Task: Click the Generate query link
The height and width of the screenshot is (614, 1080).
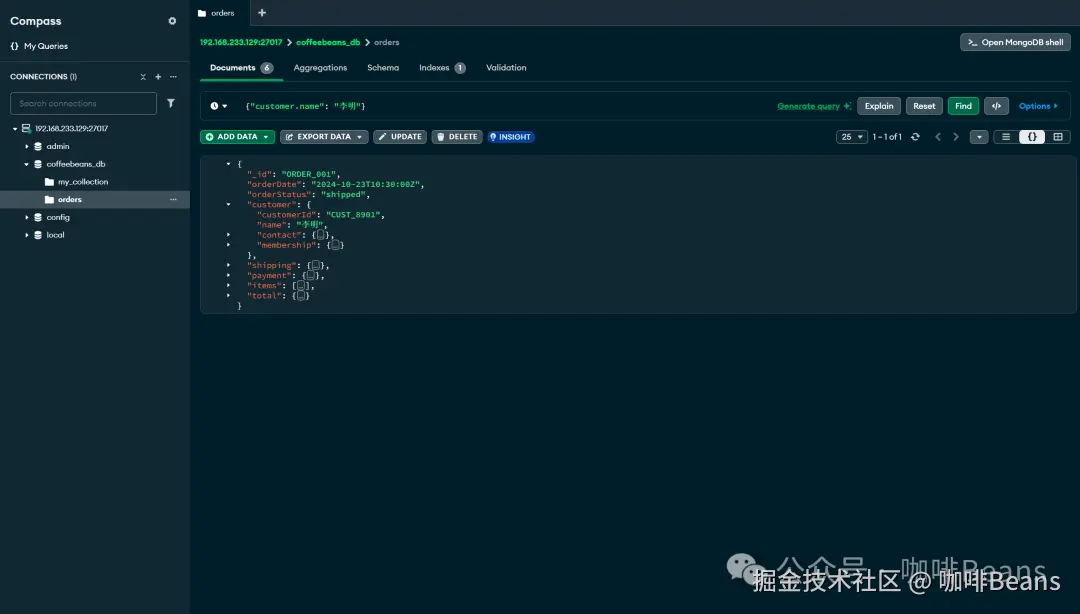Action: (x=813, y=106)
